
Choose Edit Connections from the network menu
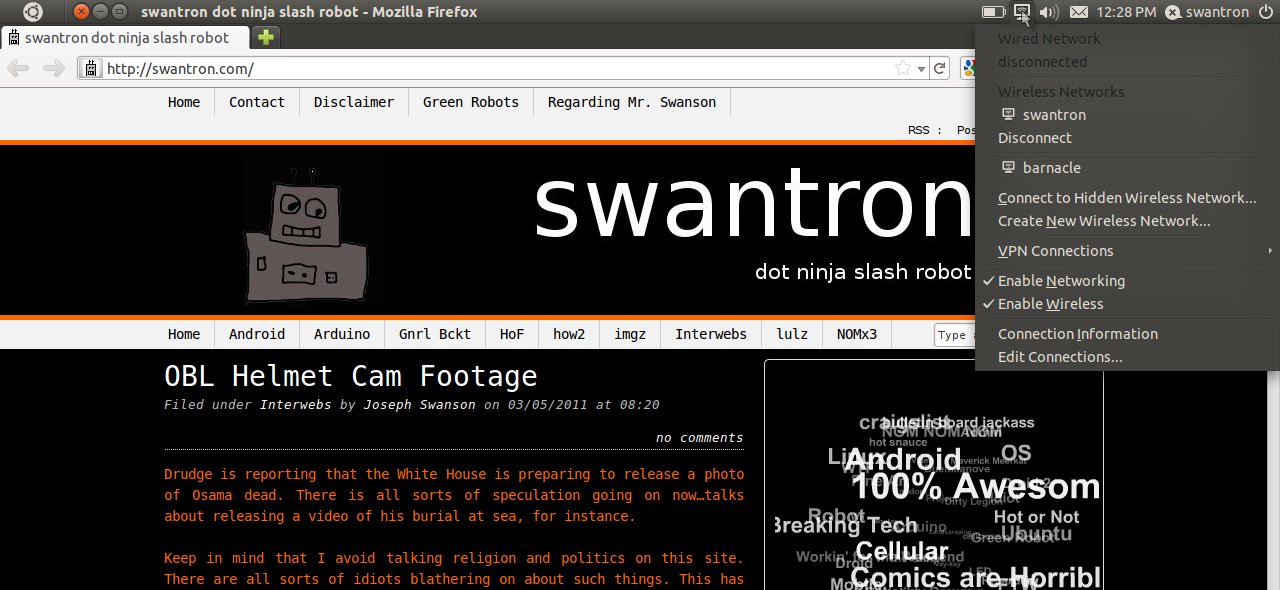point(1059,357)
